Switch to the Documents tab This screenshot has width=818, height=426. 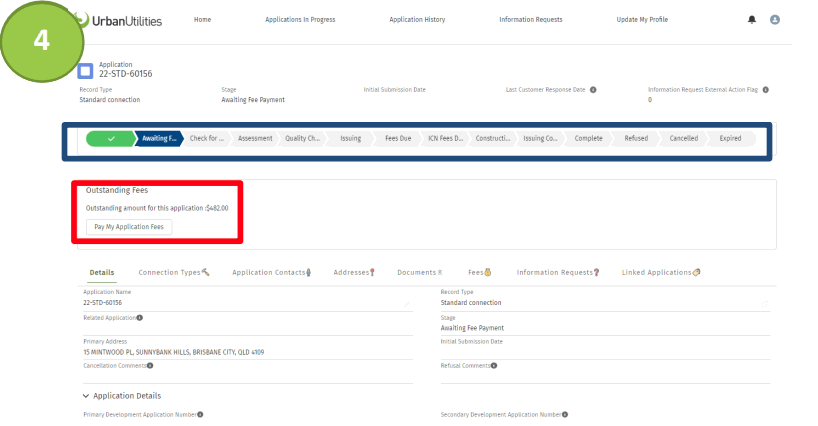419,272
